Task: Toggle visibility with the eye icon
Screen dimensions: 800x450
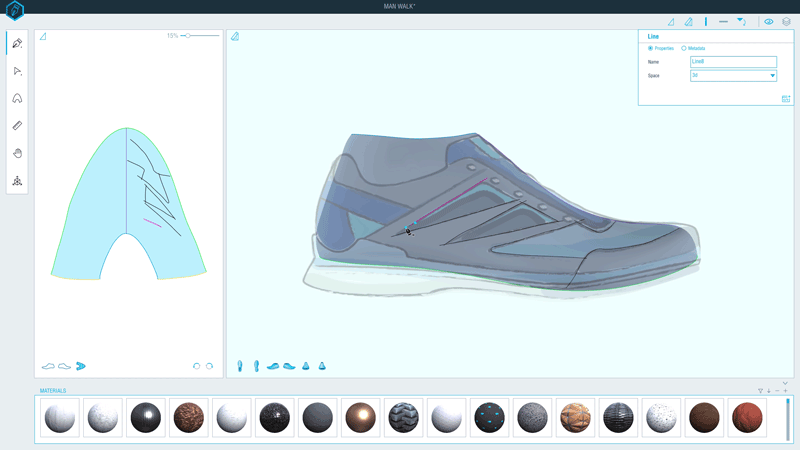Action: (x=769, y=21)
